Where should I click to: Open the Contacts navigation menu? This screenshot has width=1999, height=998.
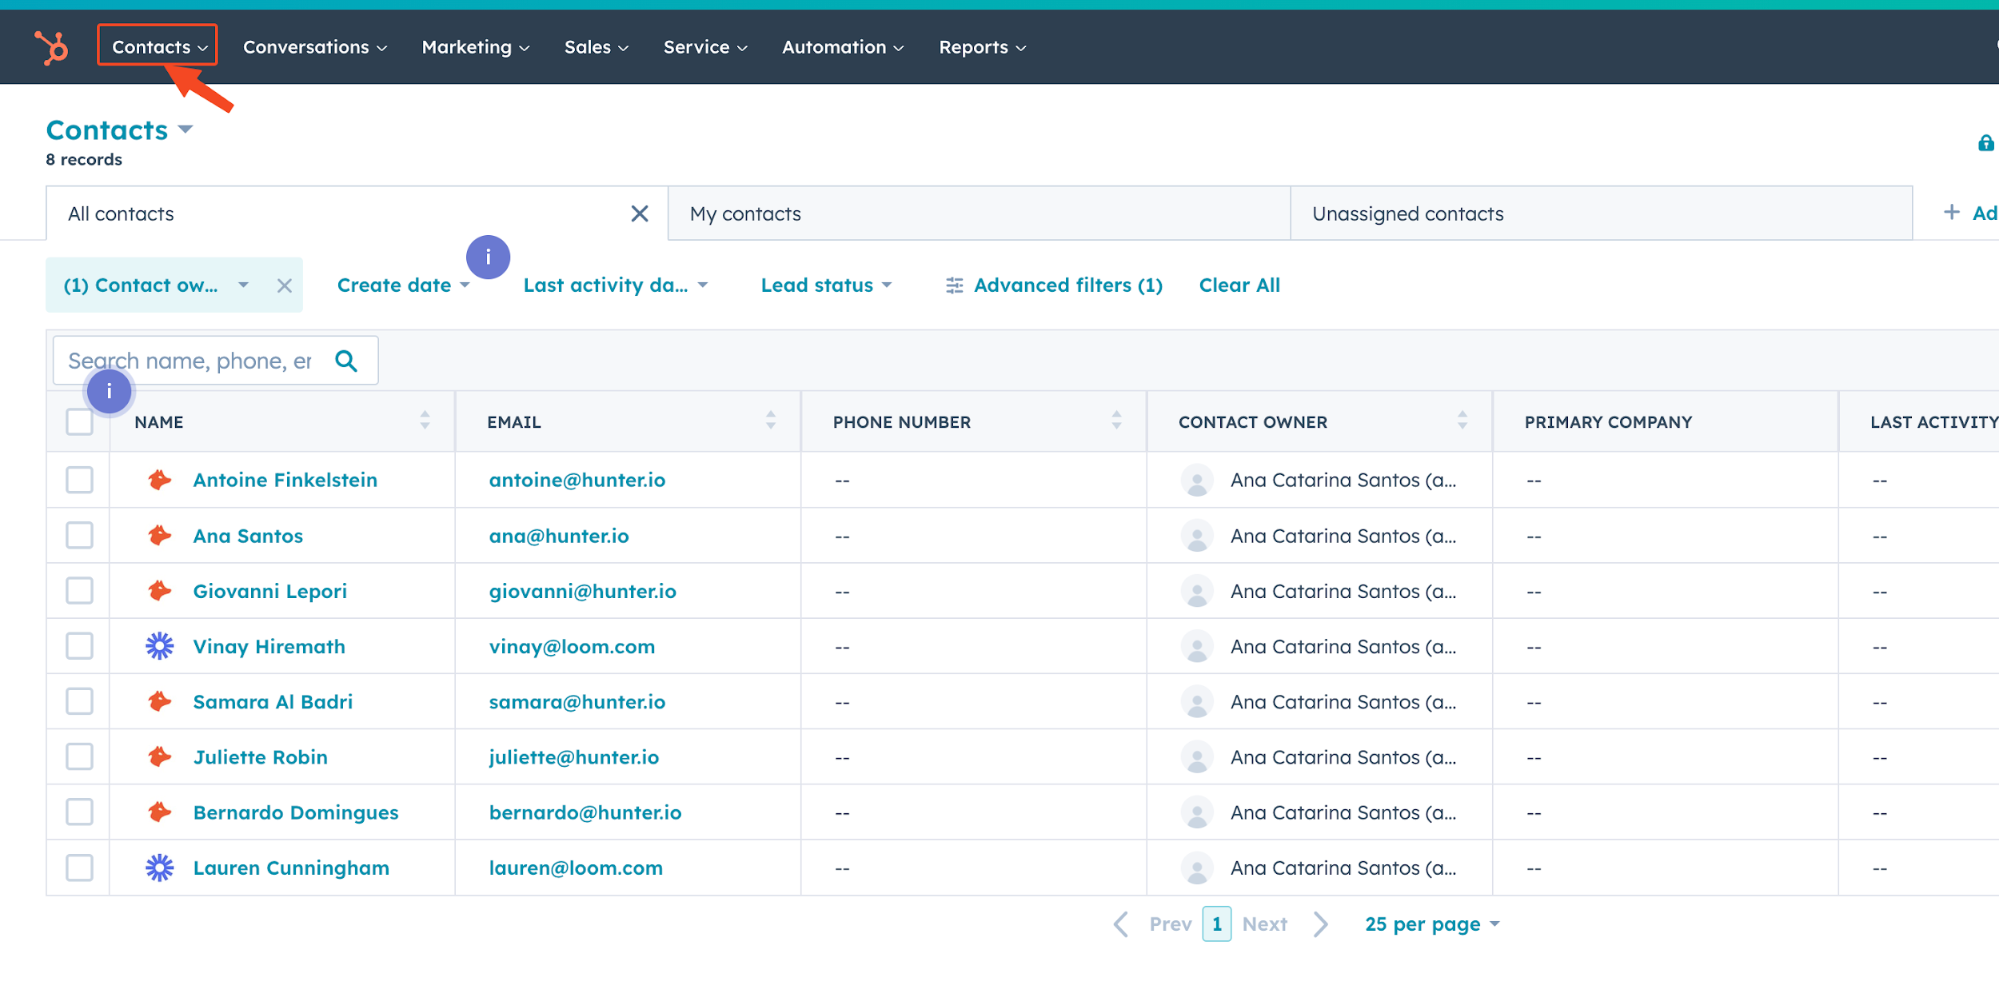coord(158,46)
